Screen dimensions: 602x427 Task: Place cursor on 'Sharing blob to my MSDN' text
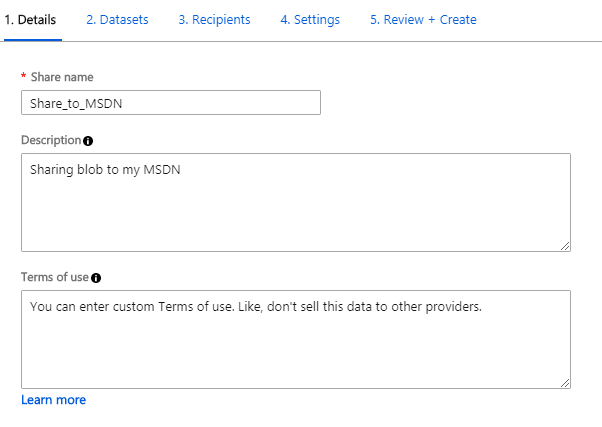pyautogui.click(x=105, y=170)
